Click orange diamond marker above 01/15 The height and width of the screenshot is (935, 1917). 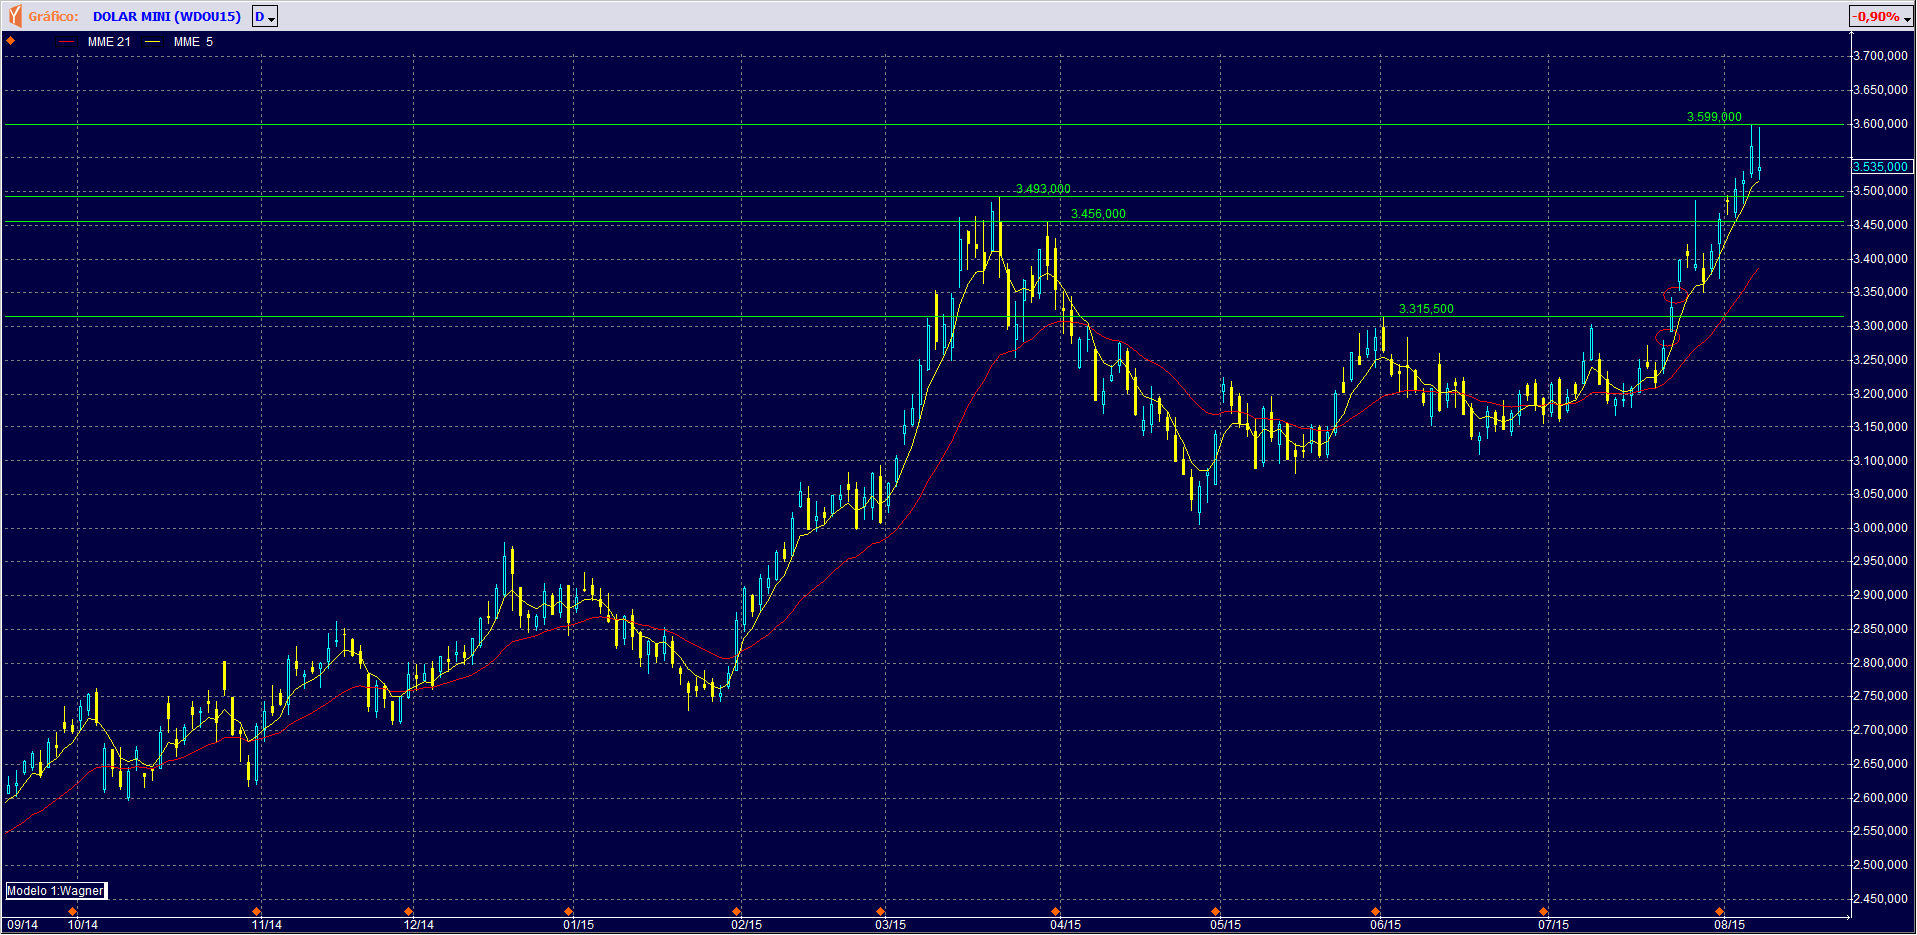568,911
